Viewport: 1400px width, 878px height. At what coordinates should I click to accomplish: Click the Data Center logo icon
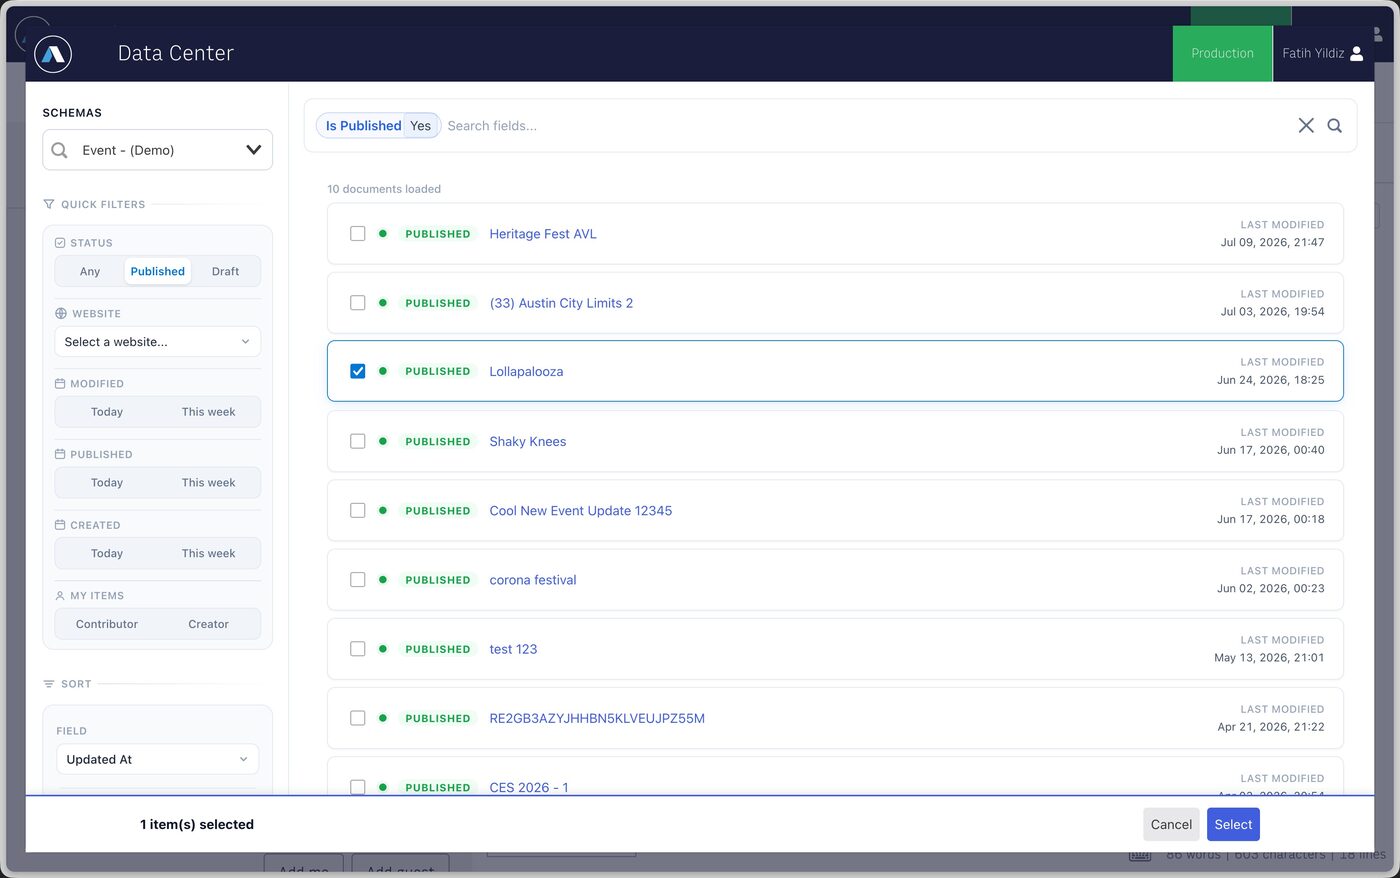(x=53, y=54)
